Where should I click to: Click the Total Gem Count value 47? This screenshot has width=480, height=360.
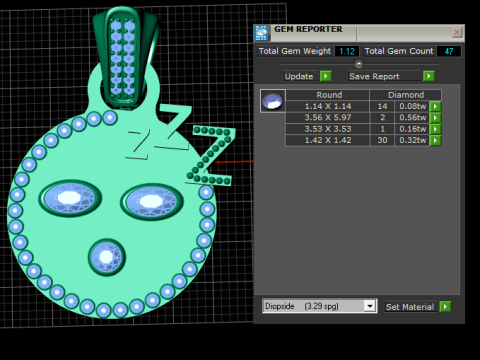(x=449, y=51)
